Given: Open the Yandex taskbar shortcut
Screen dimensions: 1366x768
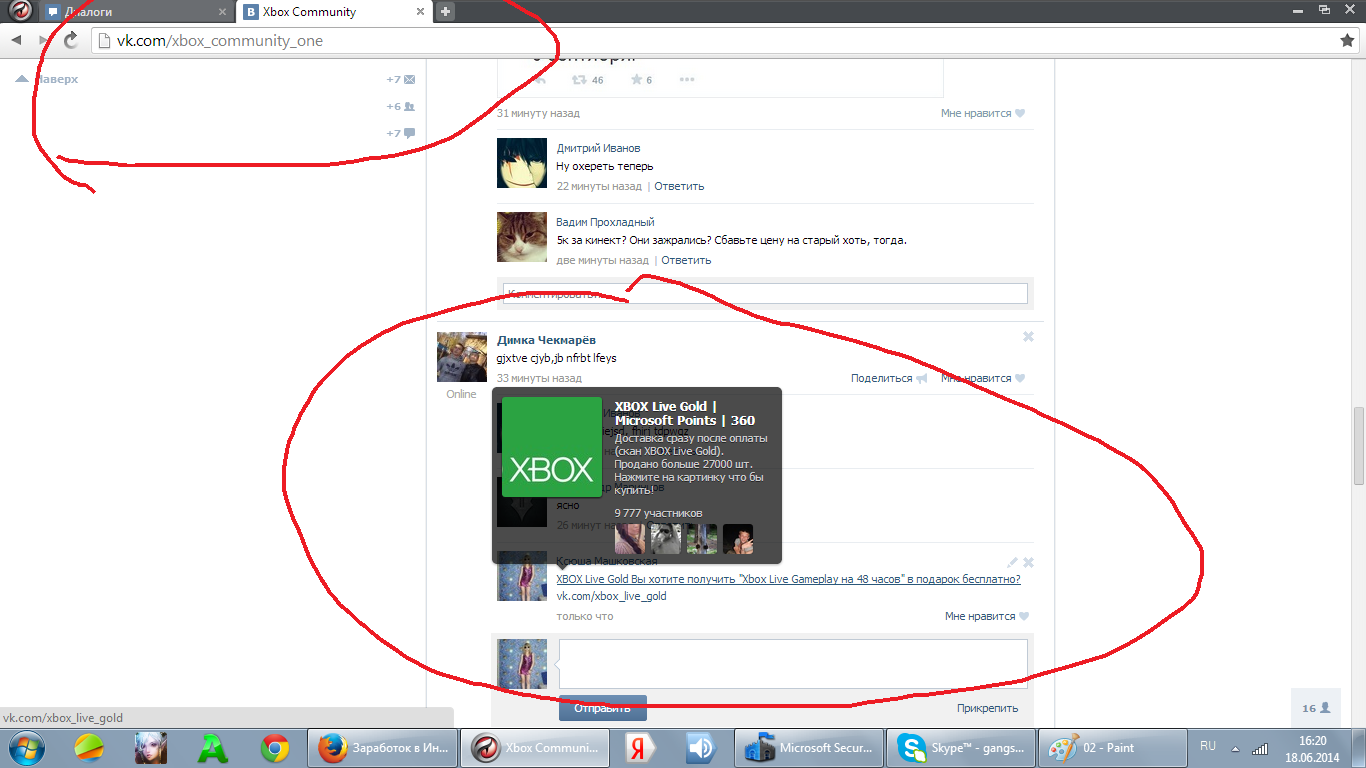Looking at the screenshot, I should click(x=639, y=747).
